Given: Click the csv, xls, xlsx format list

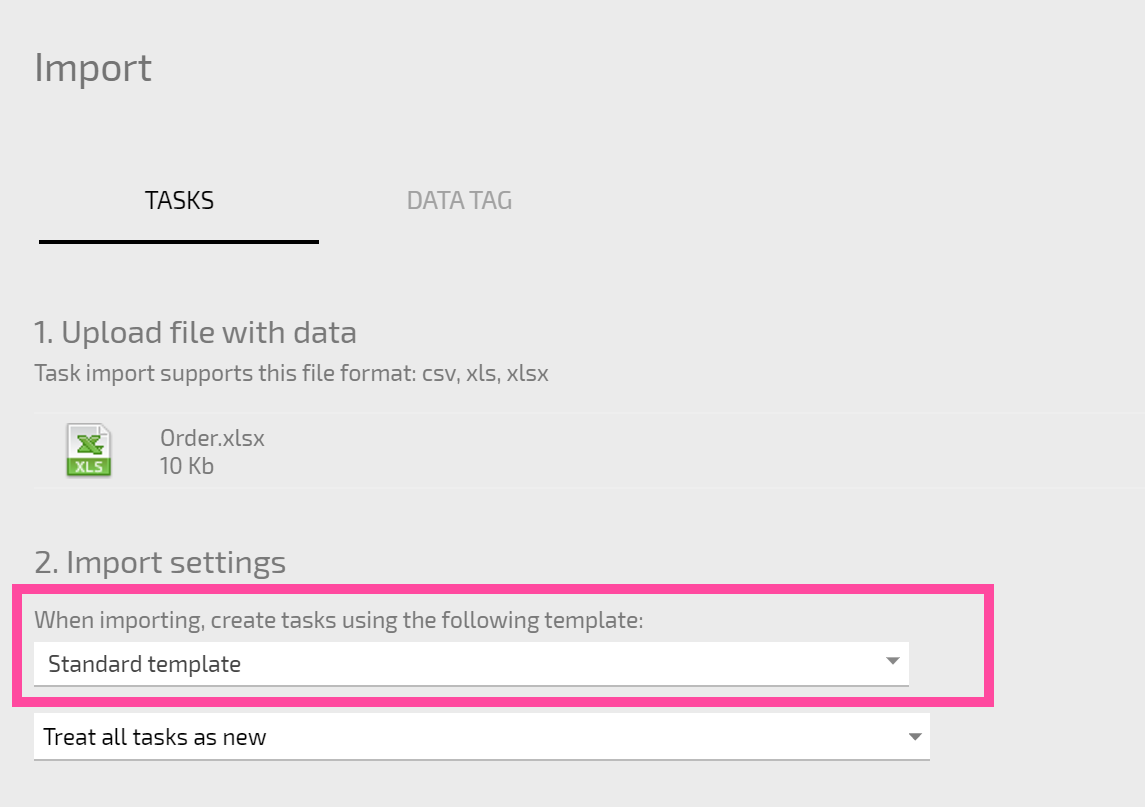Looking at the screenshot, I should click(485, 373).
